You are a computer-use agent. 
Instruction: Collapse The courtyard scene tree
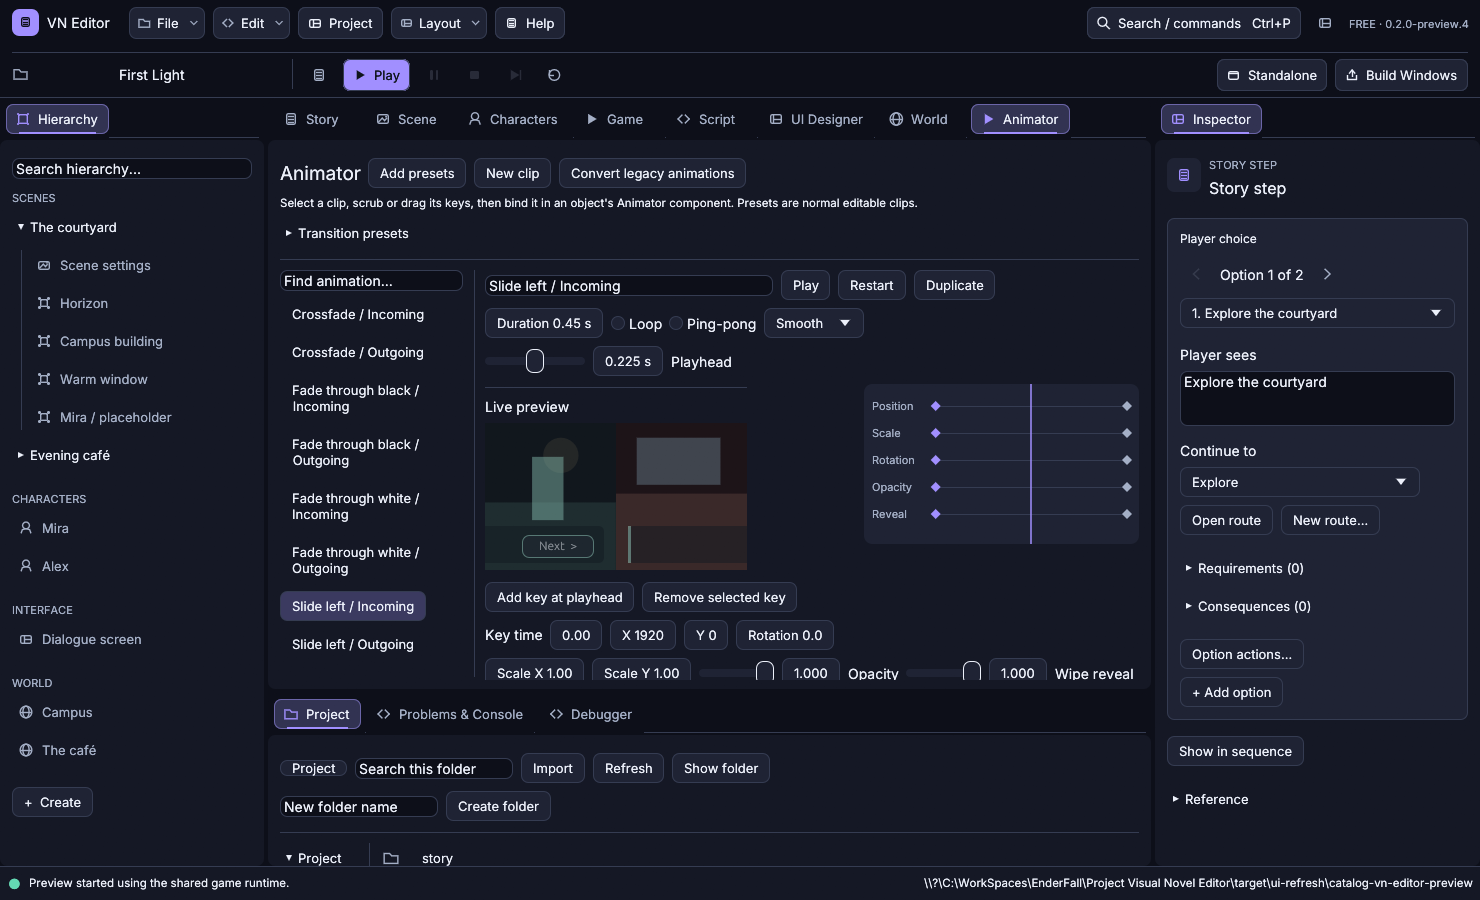pyautogui.click(x=21, y=227)
